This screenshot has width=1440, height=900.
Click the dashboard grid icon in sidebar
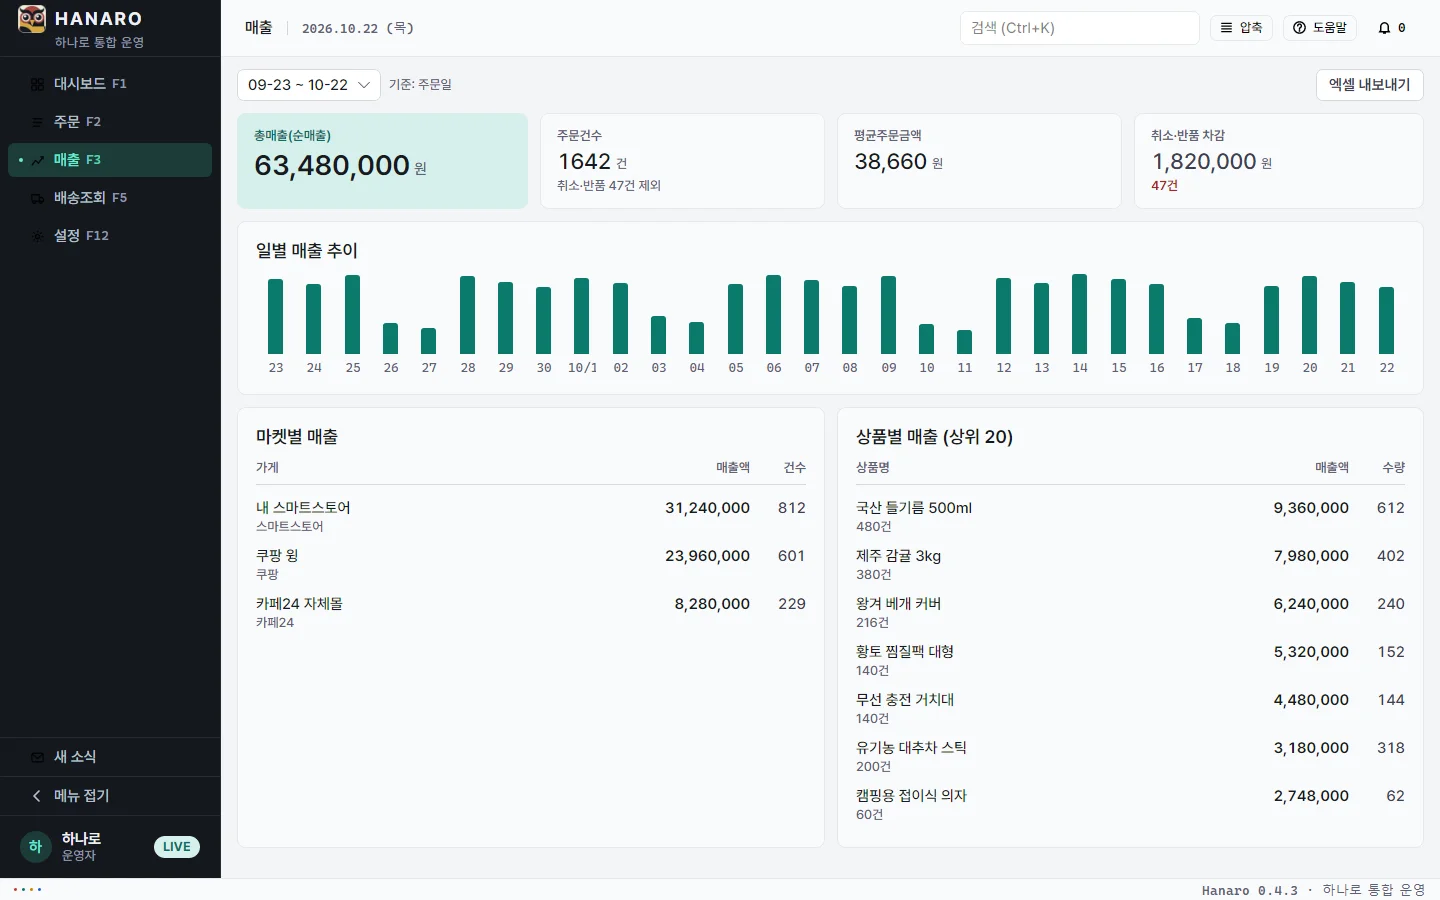pyautogui.click(x=37, y=84)
